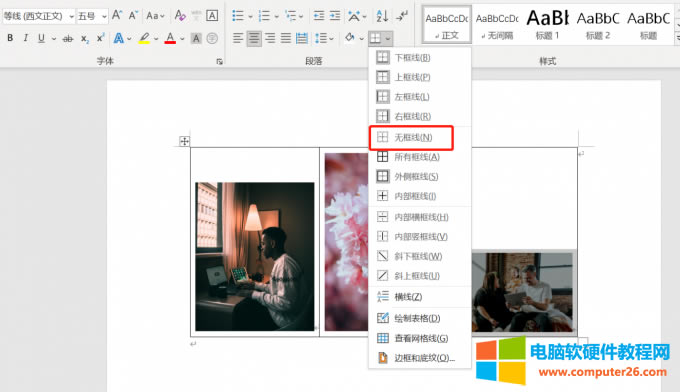
Task: Select the man at desk photo
Action: [255, 257]
